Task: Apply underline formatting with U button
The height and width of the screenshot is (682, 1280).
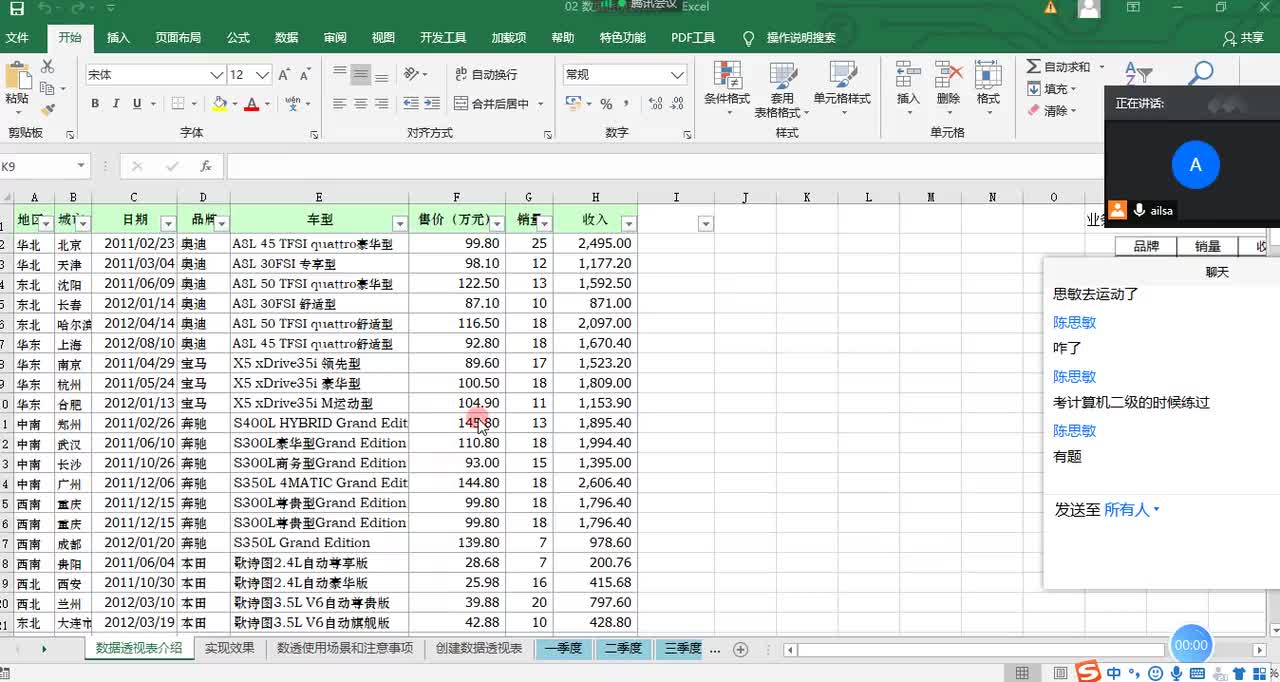Action: tap(137, 104)
